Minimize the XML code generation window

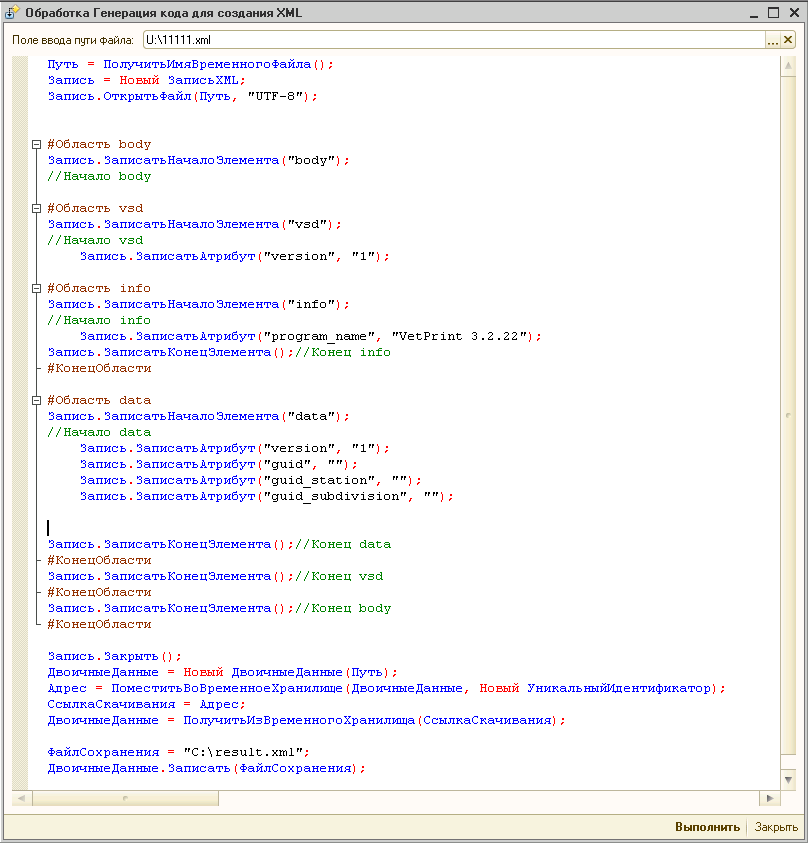(x=754, y=13)
